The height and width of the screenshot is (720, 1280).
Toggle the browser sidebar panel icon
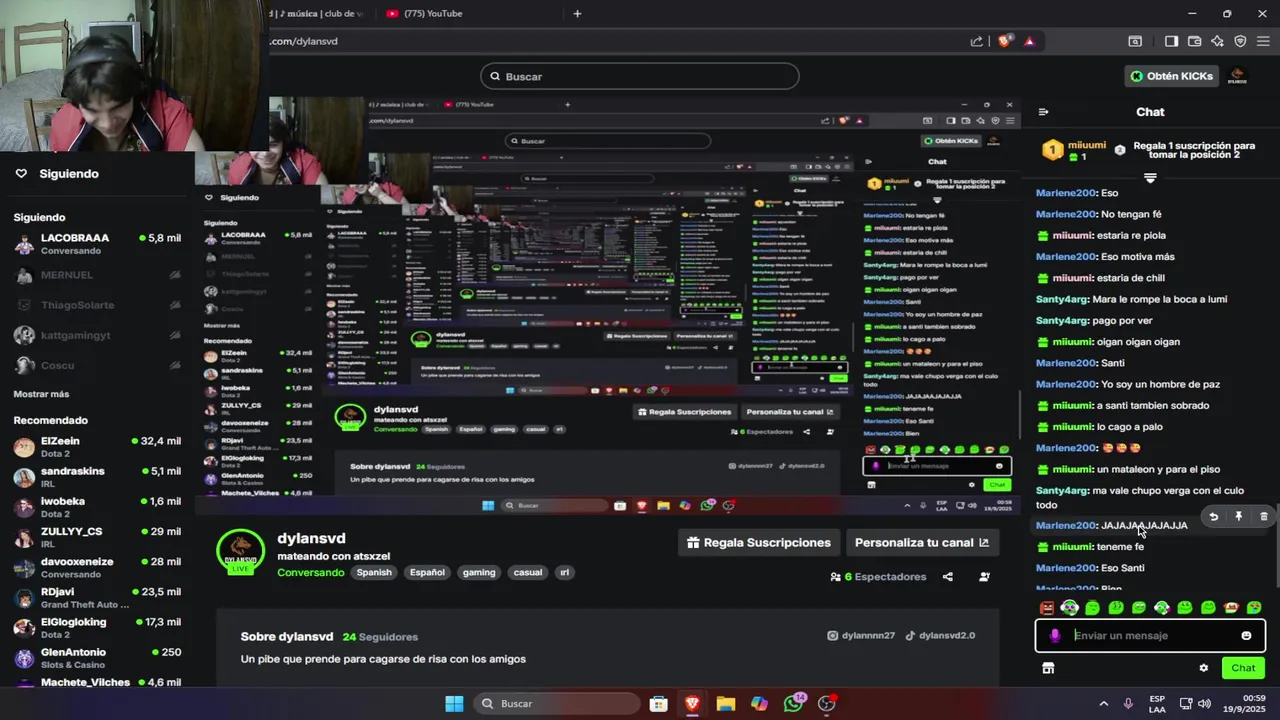(1171, 41)
